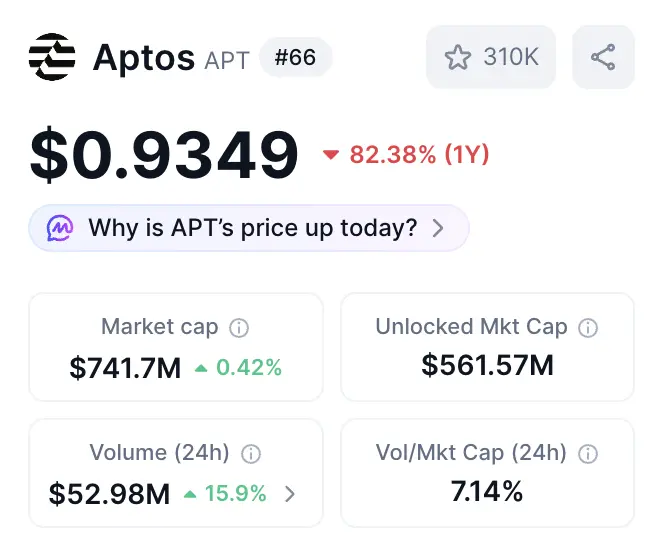Screen dimensions: 658x542
Task: Click the $52.98M volume value
Action: tap(109, 493)
